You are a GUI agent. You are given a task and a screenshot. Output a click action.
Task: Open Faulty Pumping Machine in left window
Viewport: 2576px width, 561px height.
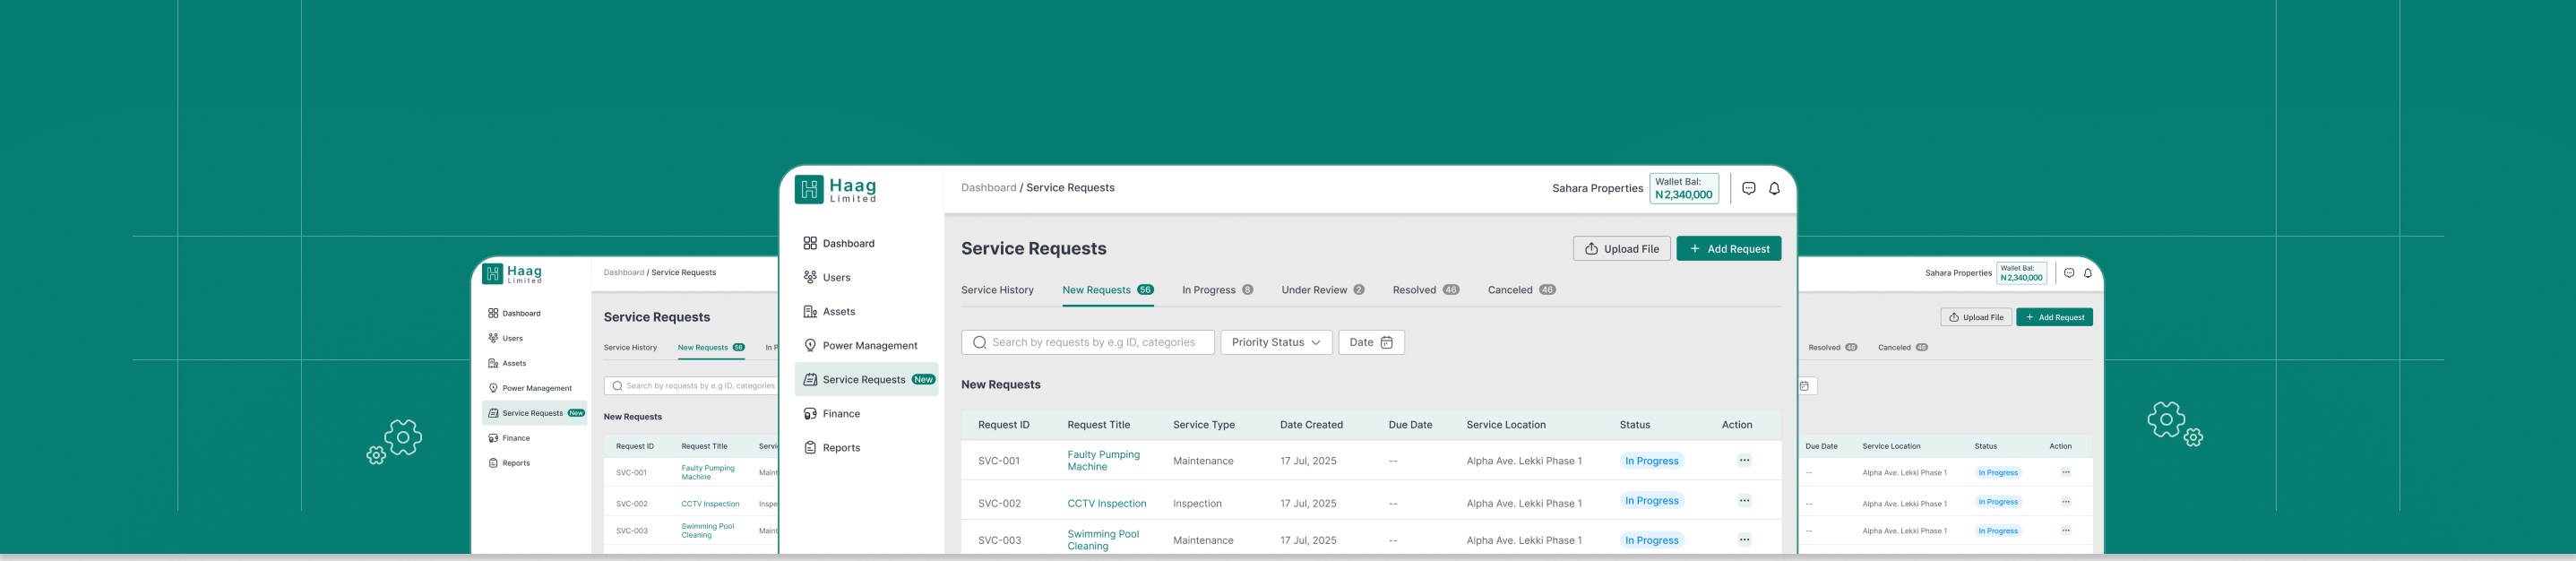point(708,472)
